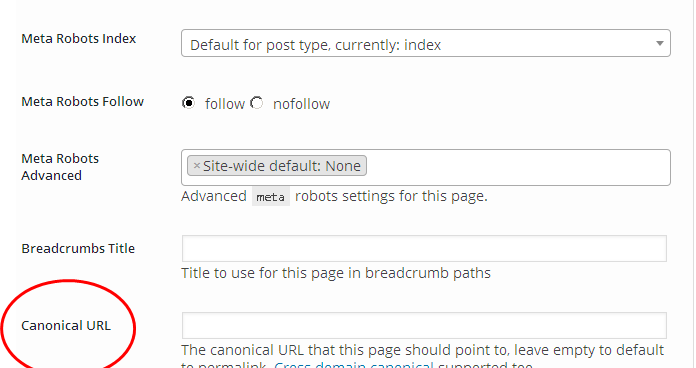
Task: Focus the Breadcrumbs Title text field
Action: (424, 248)
